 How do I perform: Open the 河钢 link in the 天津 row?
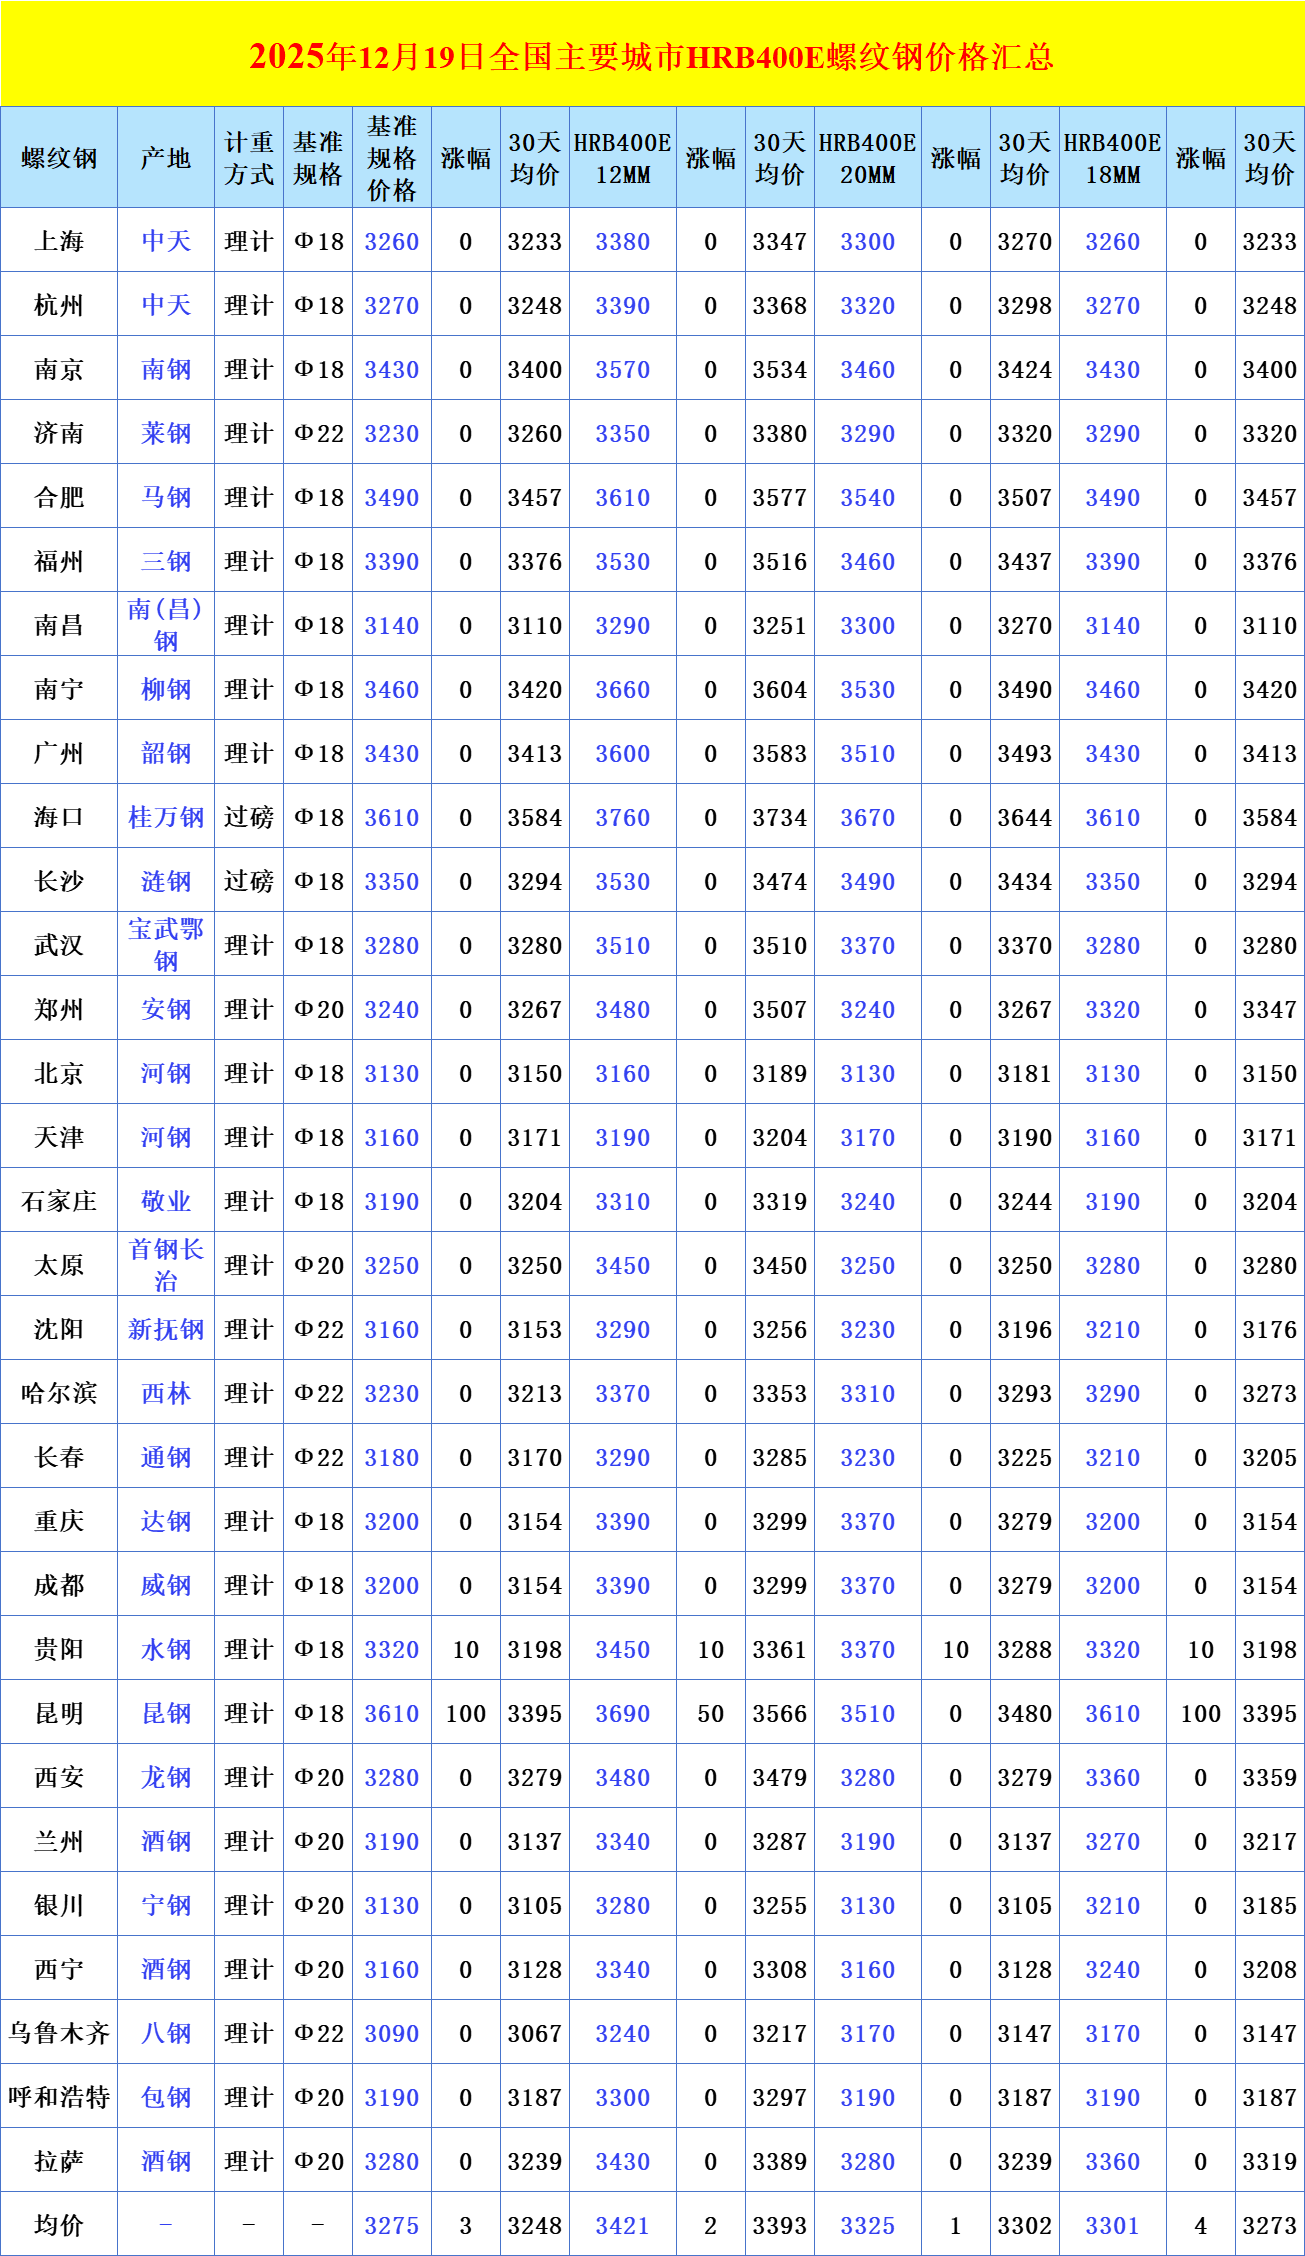(x=166, y=1138)
